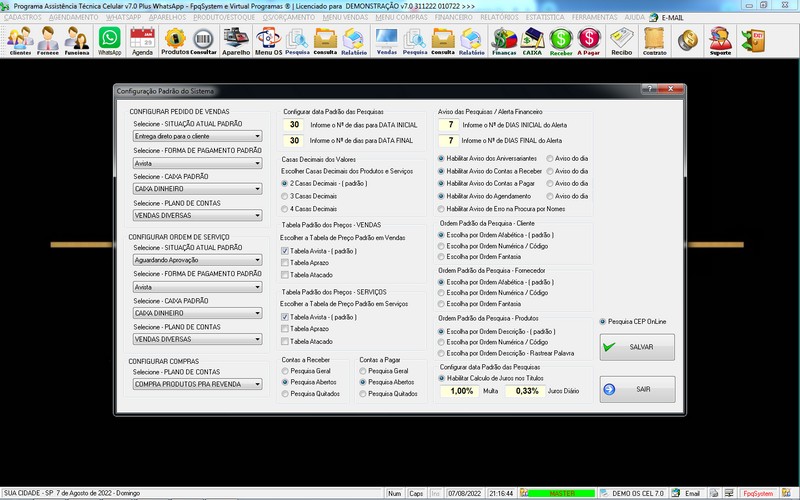Click the green exit door icon
Viewport: 800px width, 500px height.
pos(753,41)
